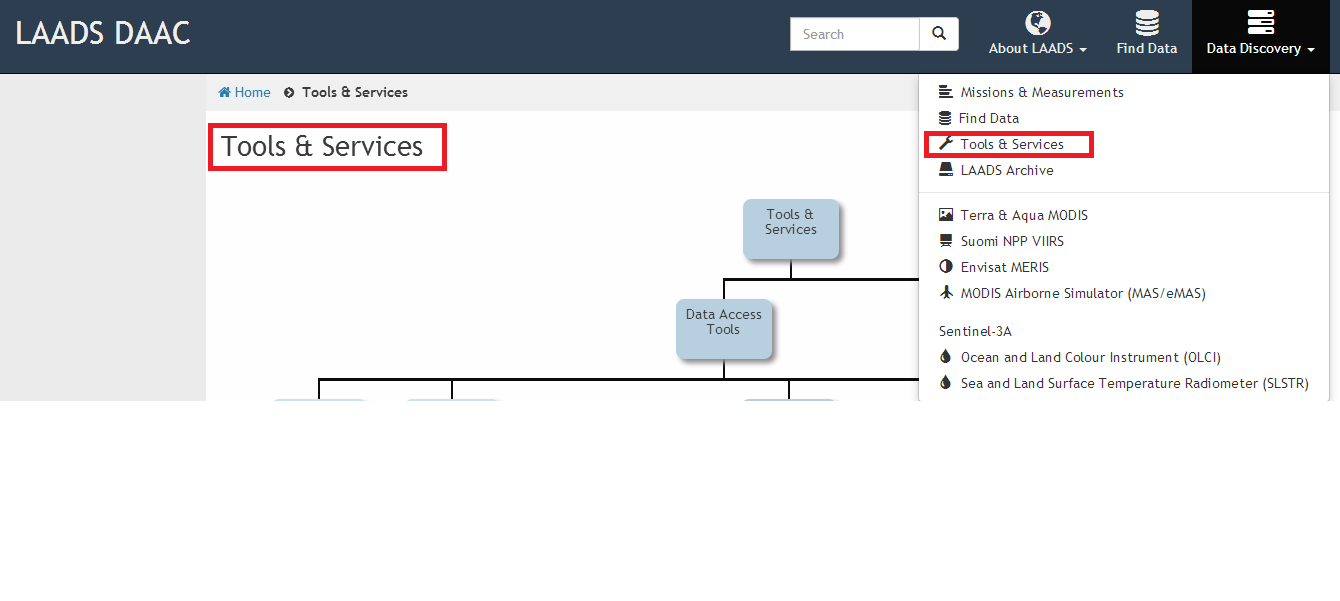The width and height of the screenshot is (1340, 601).
Task: Select Sea and Land Surface Temperature Radiometer
Action: (1134, 383)
